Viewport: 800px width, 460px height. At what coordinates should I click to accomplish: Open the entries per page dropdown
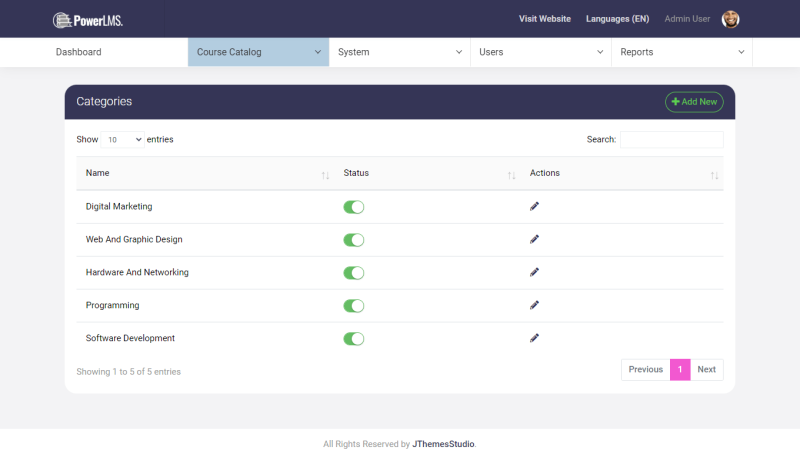(122, 140)
